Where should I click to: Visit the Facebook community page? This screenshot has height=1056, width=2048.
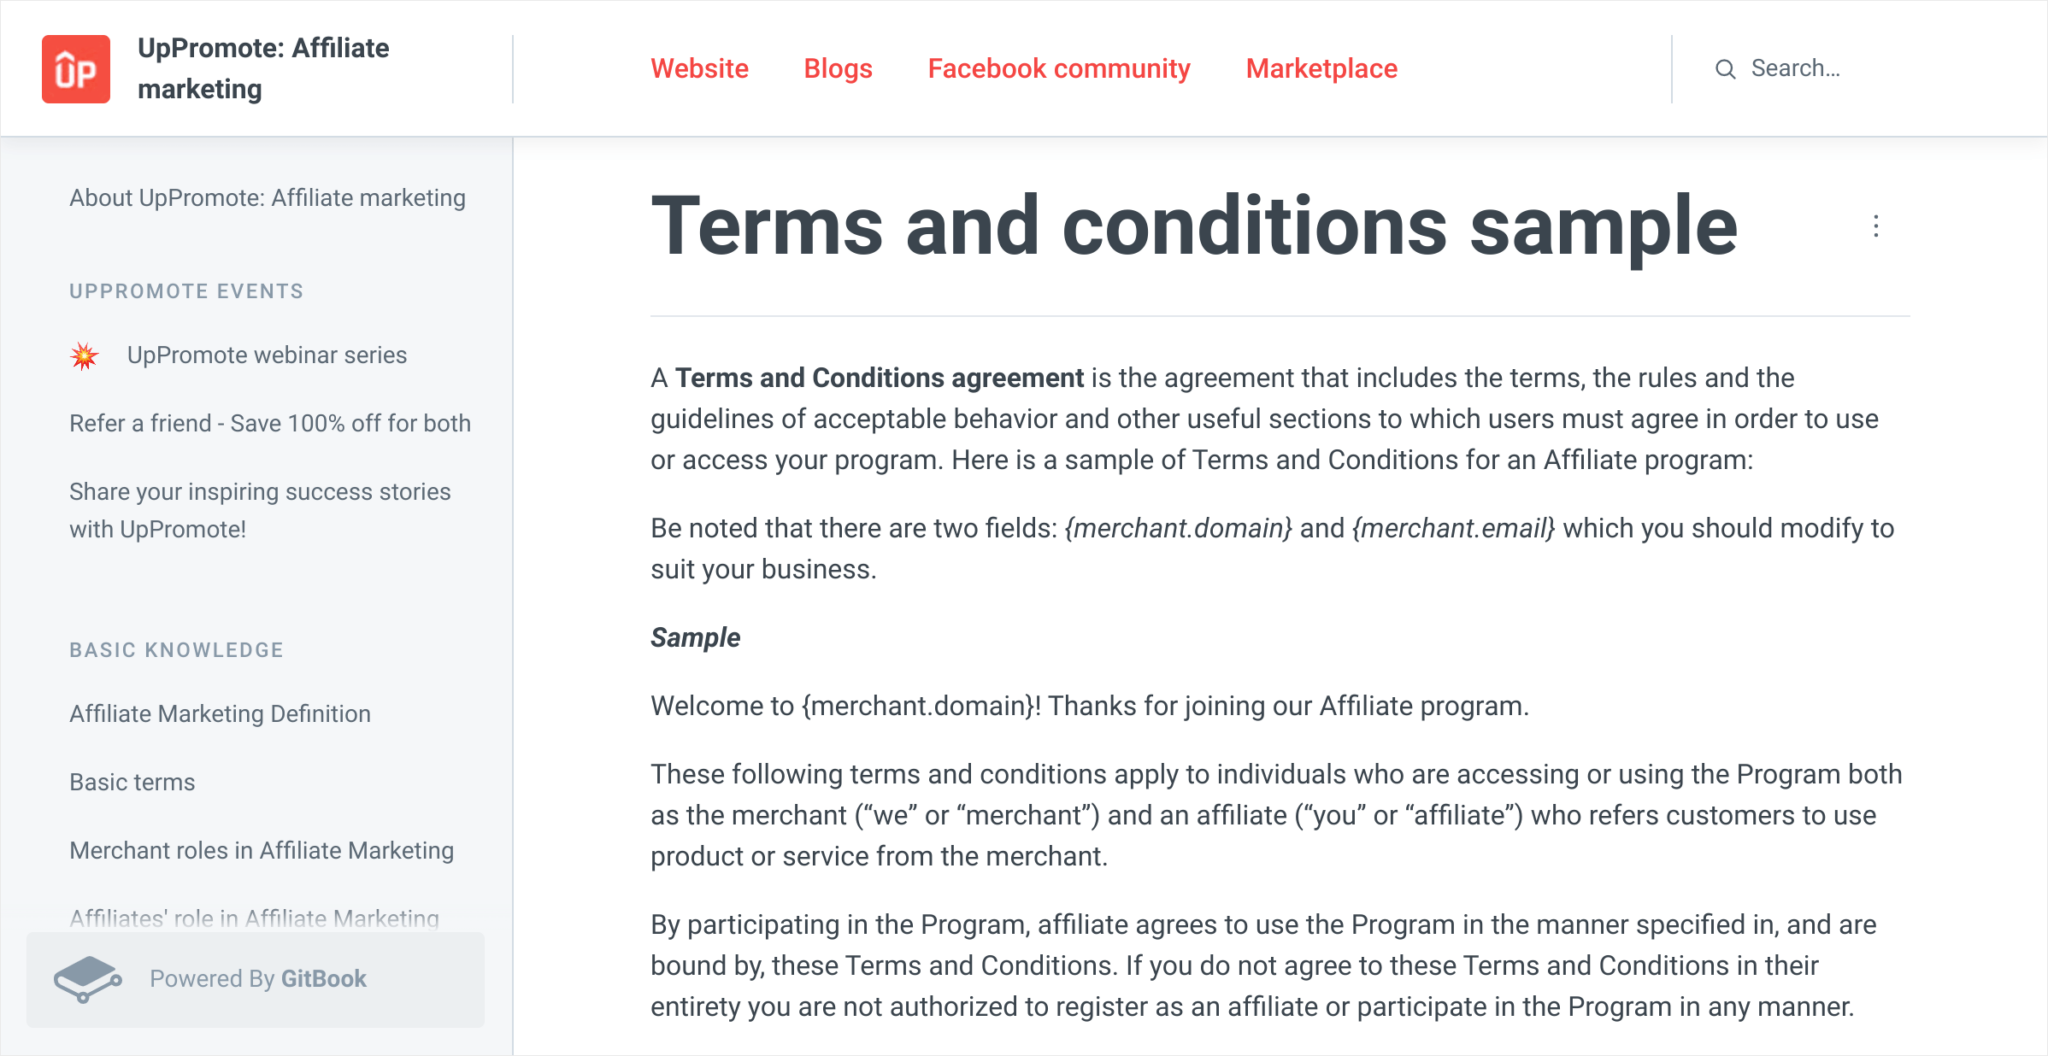(1058, 68)
